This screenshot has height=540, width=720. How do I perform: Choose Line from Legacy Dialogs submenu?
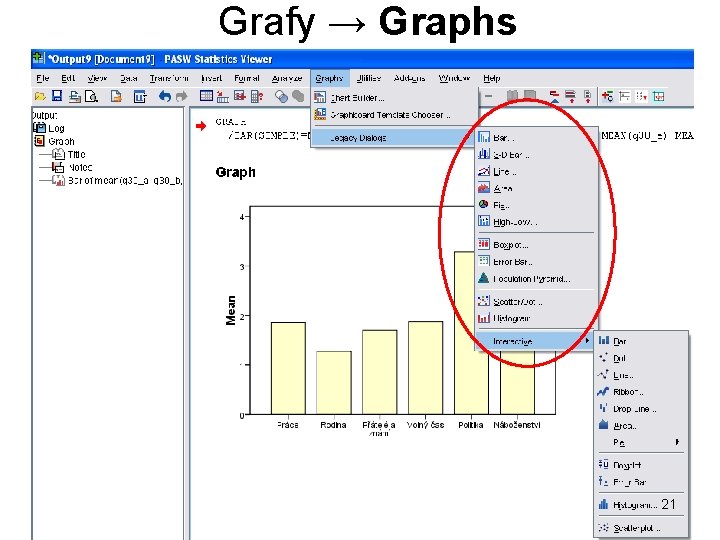coord(536,172)
